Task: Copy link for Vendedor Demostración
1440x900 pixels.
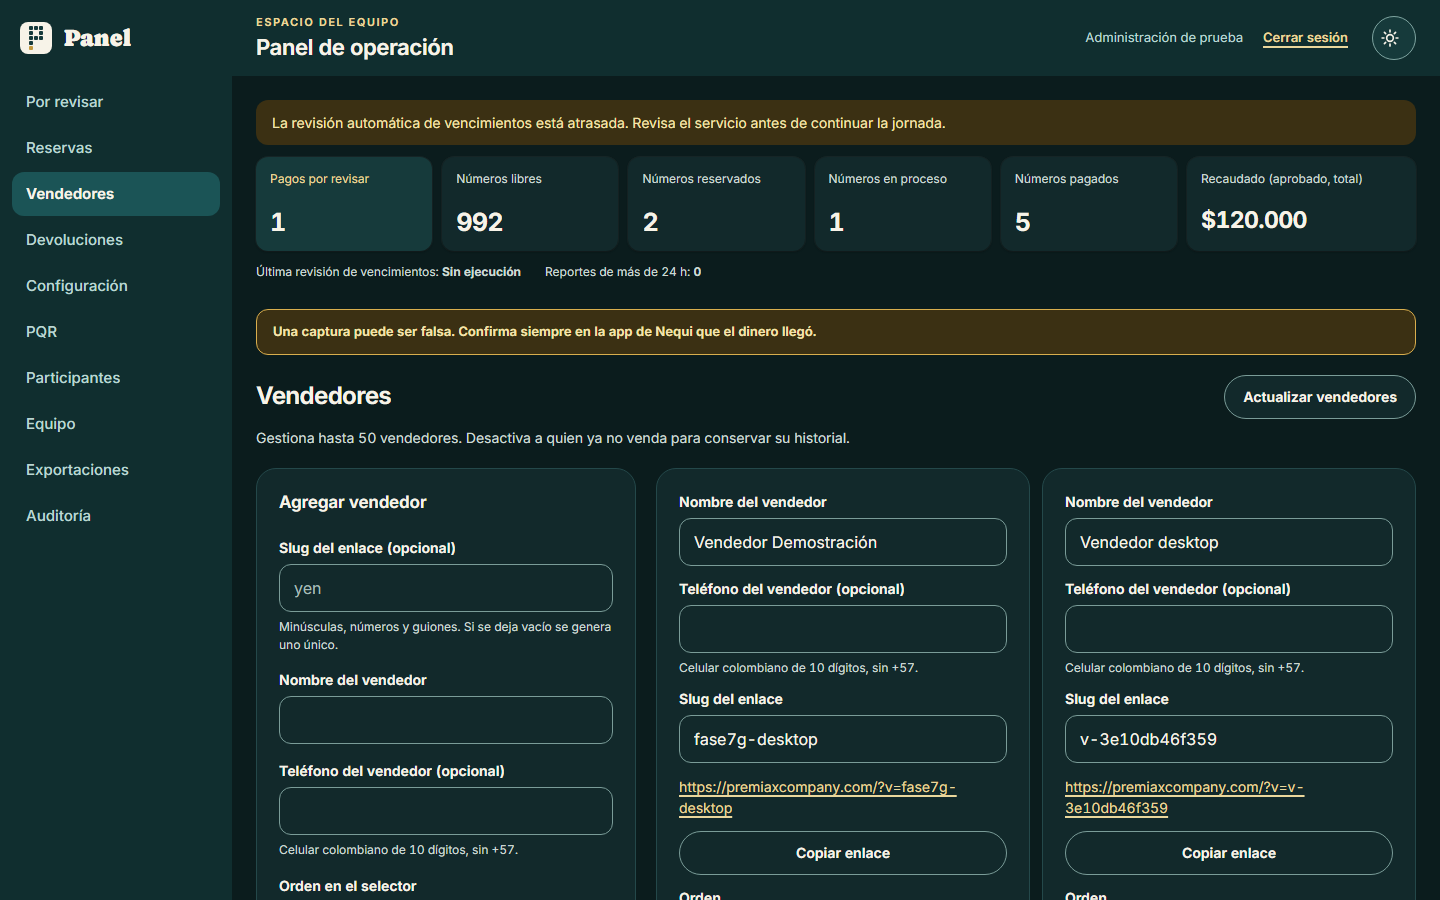Action: click(x=842, y=853)
